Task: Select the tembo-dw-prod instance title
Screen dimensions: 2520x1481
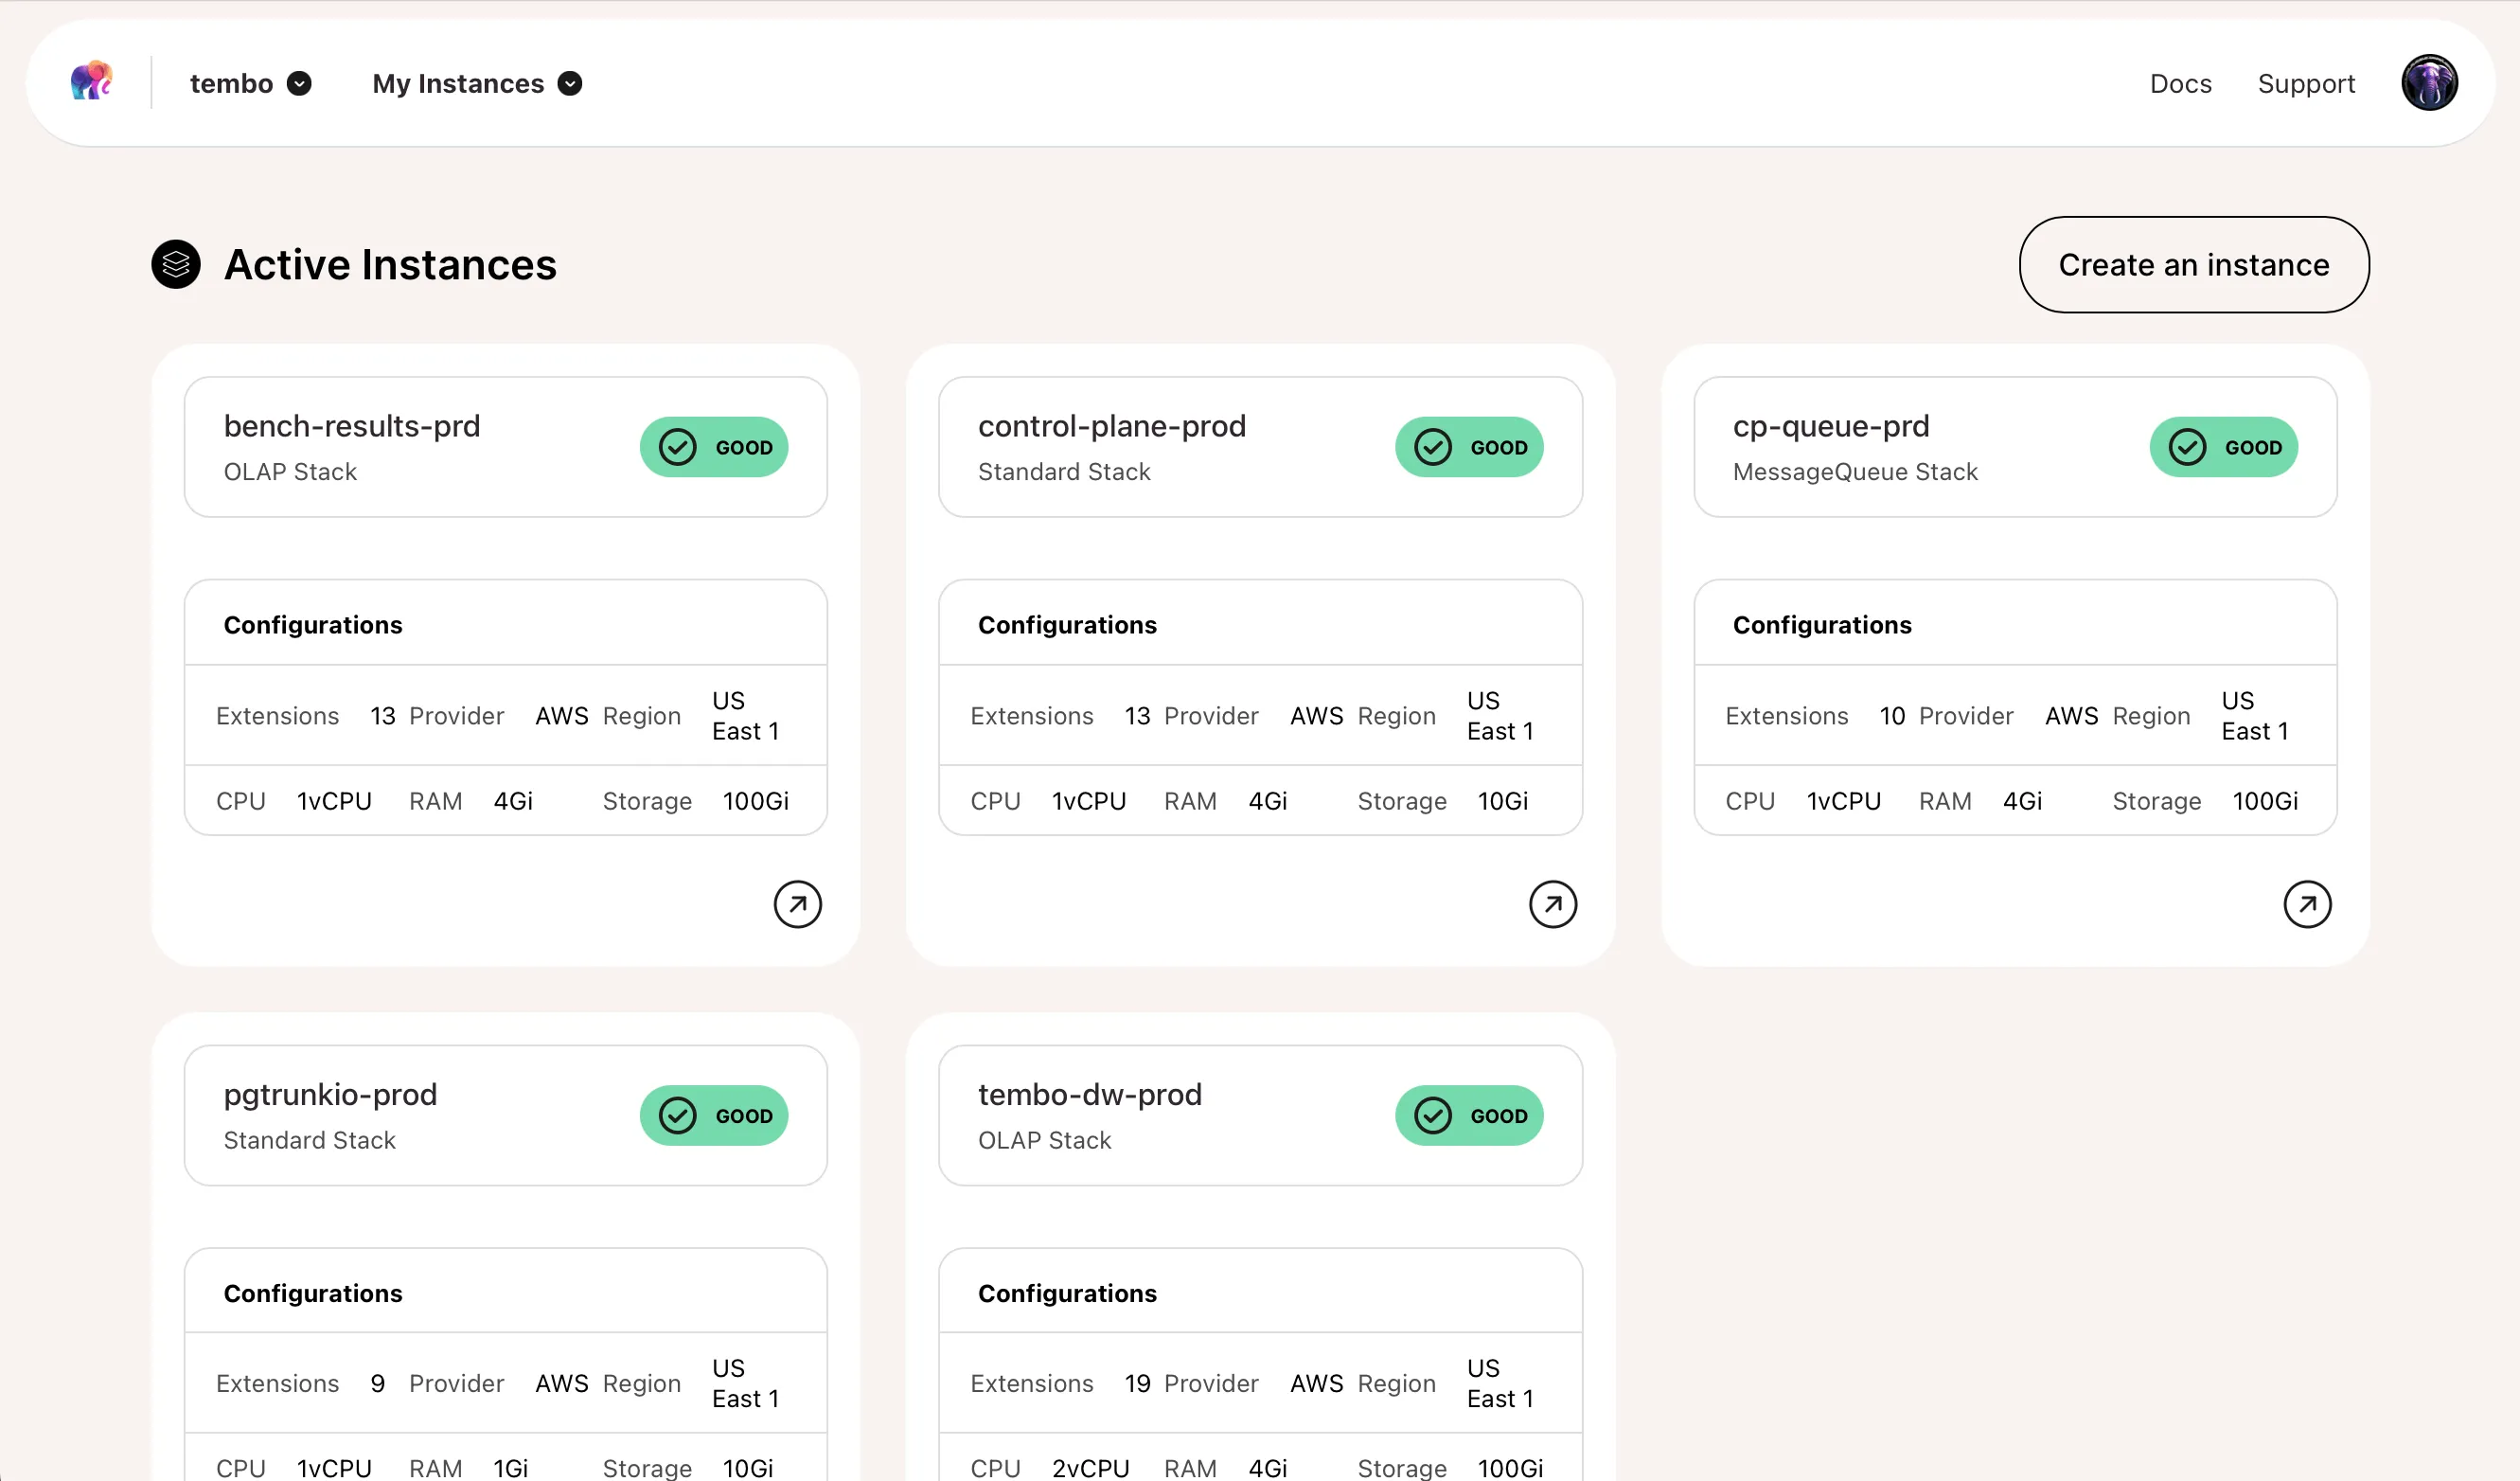Action: 1089,1094
